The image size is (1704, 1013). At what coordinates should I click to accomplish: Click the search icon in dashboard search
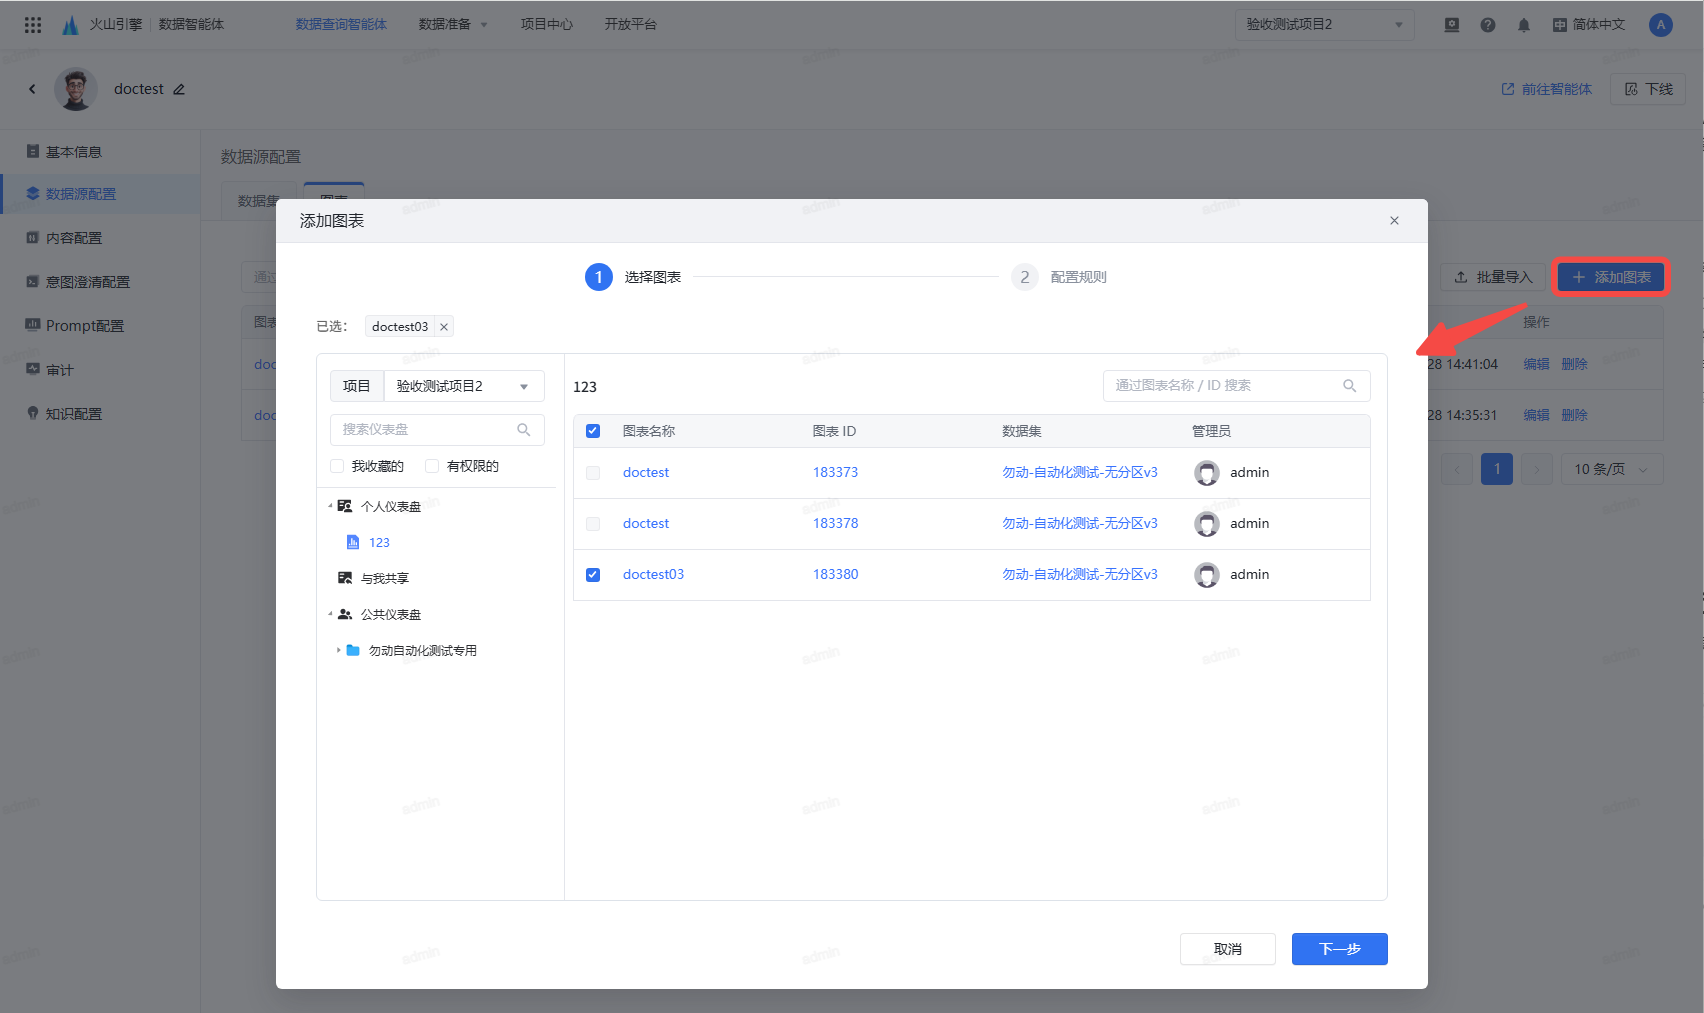click(523, 430)
